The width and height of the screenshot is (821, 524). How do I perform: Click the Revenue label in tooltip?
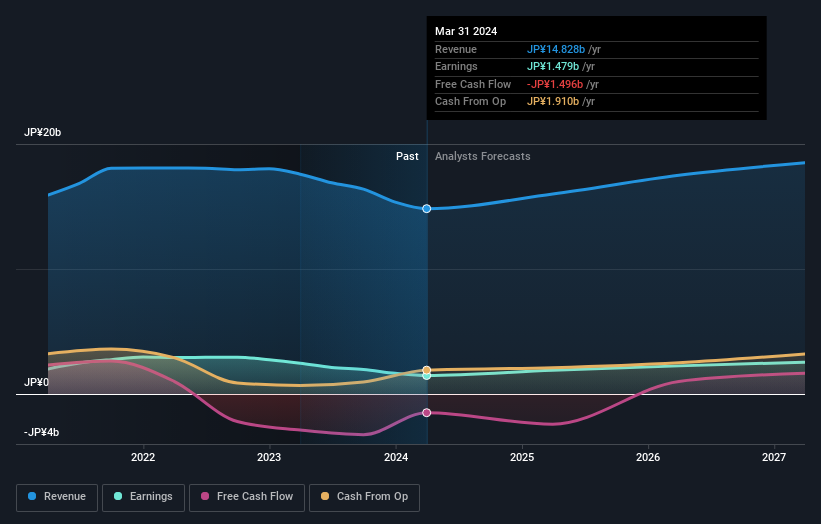(456, 49)
